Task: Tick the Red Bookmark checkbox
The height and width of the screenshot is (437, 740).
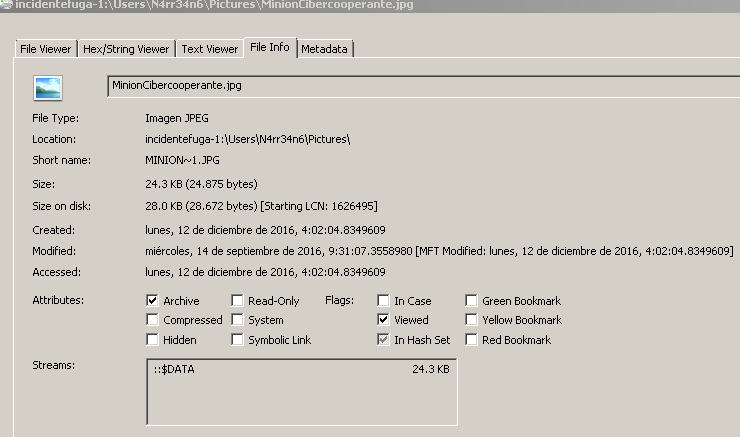Action: [471, 340]
